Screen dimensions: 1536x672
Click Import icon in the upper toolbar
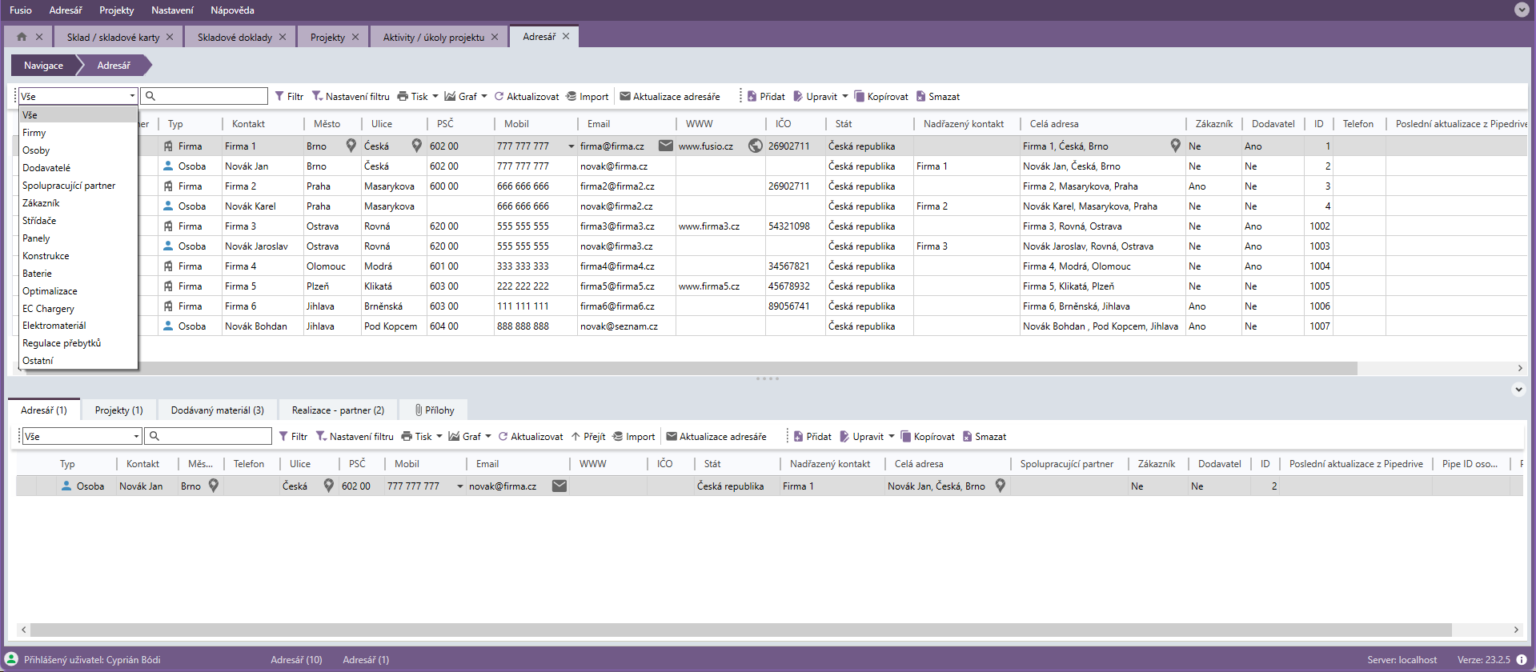coord(571,97)
